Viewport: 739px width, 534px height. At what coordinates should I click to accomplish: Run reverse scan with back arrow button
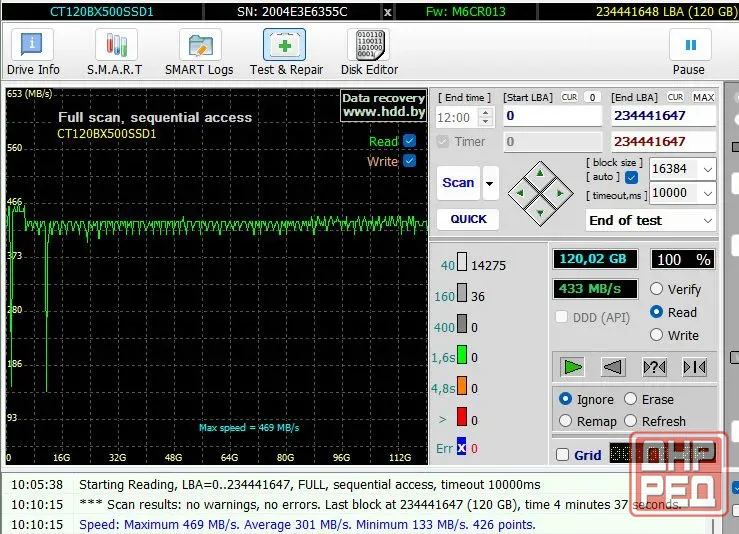[x=613, y=366]
